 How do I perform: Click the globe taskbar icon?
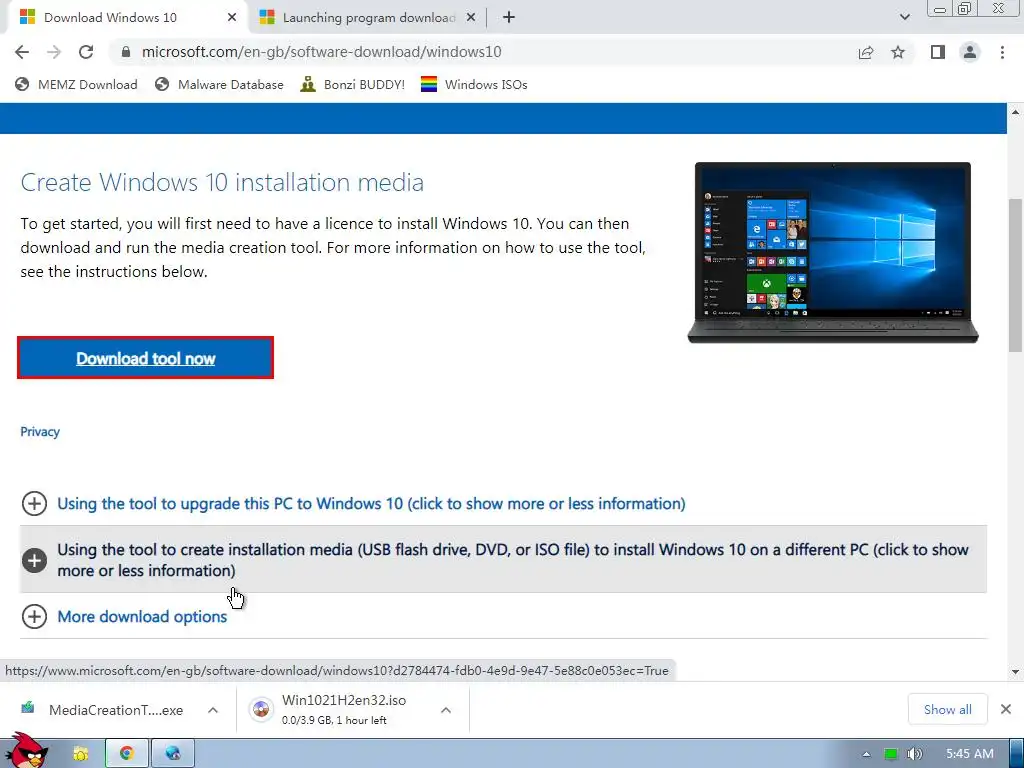(173, 754)
